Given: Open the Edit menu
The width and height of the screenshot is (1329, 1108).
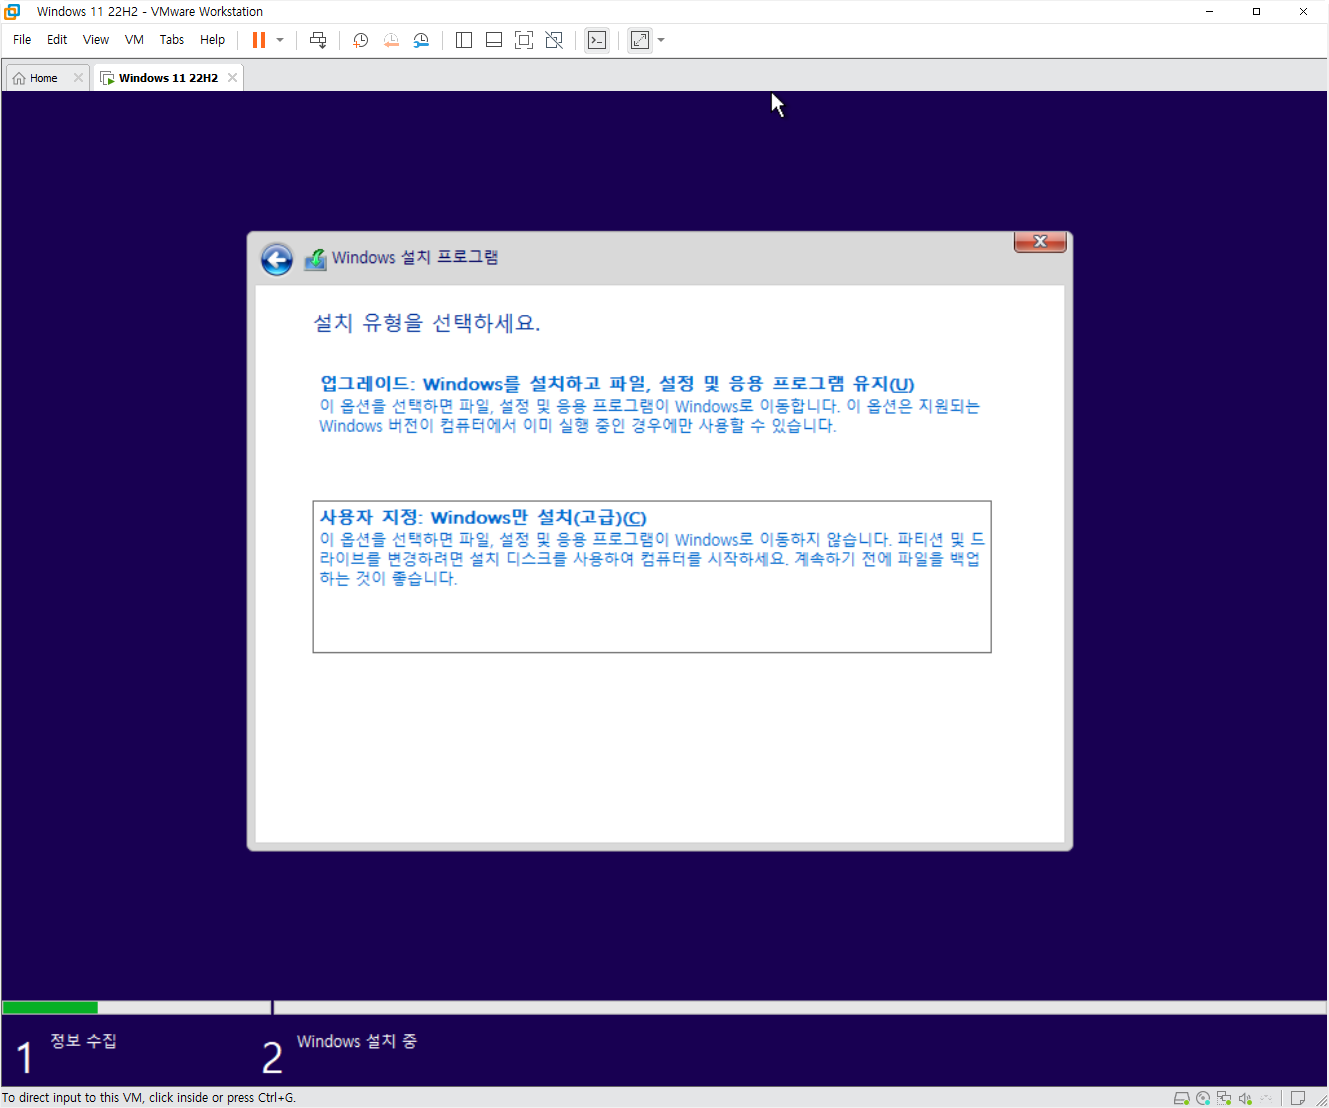Looking at the screenshot, I should 57,40.
